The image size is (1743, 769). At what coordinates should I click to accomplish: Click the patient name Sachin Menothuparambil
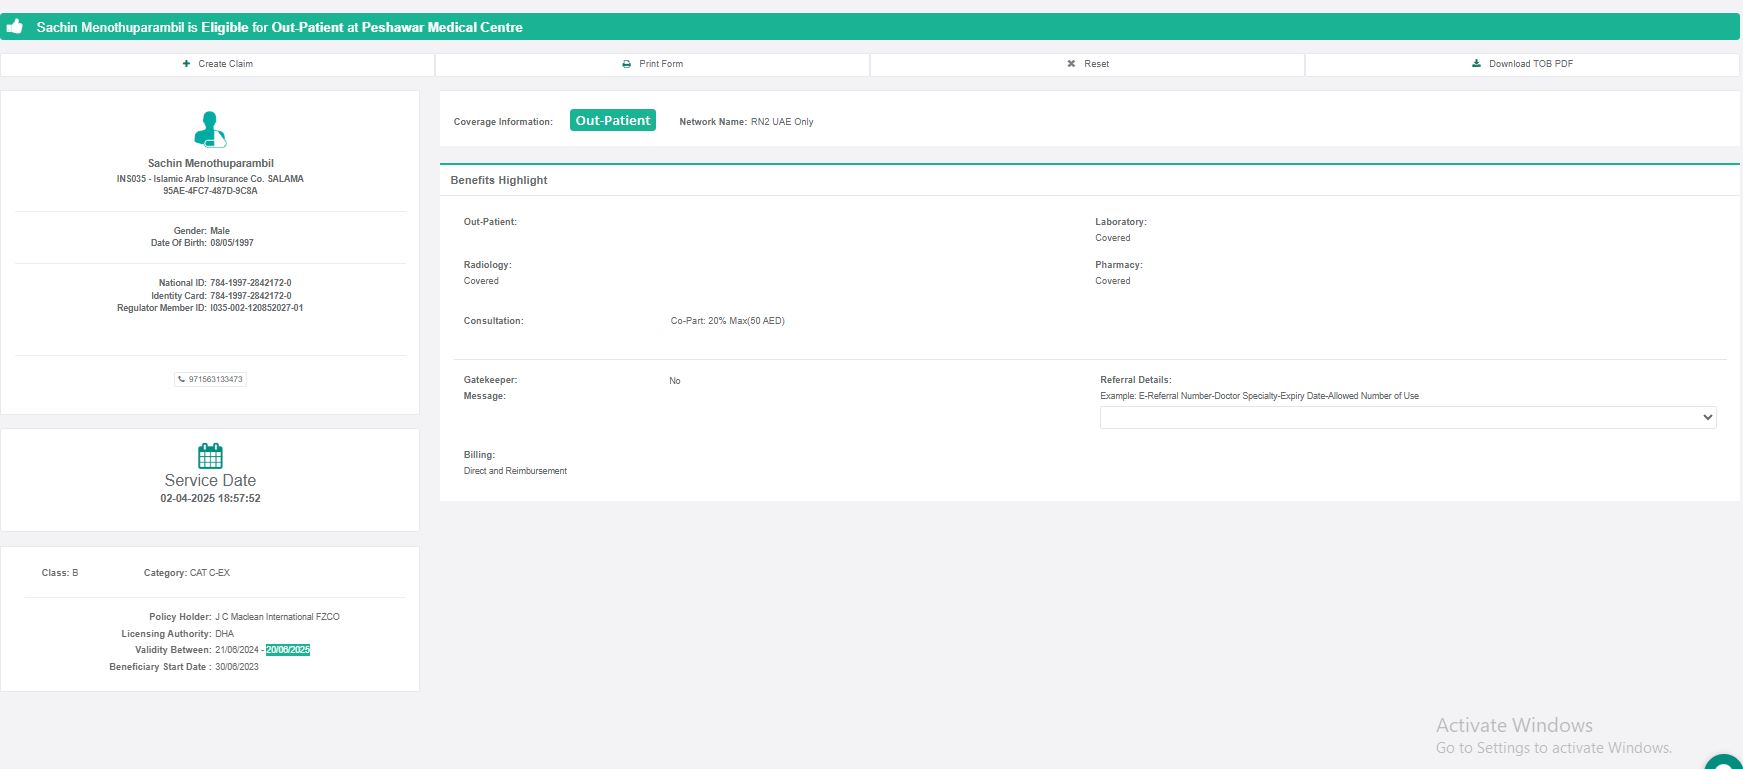tap(210, 163)
